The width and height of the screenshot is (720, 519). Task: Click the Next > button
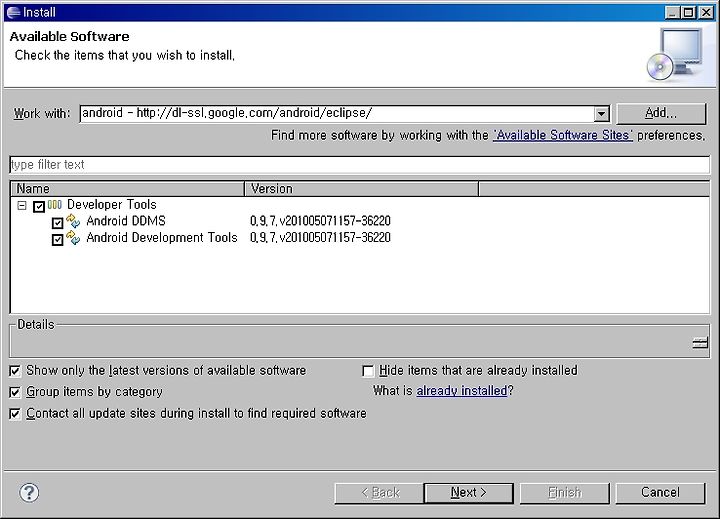pyautogui.click(x=468, y=493)
